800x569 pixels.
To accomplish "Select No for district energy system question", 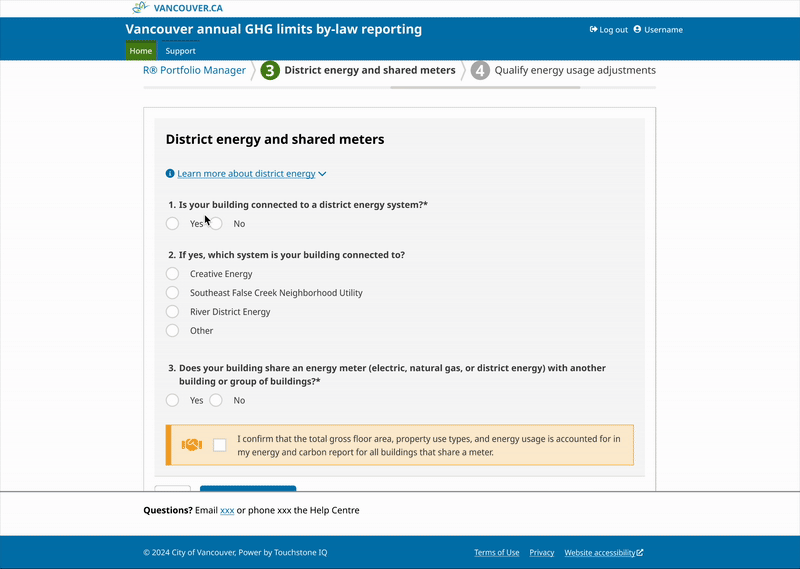I will coord(216,224).
